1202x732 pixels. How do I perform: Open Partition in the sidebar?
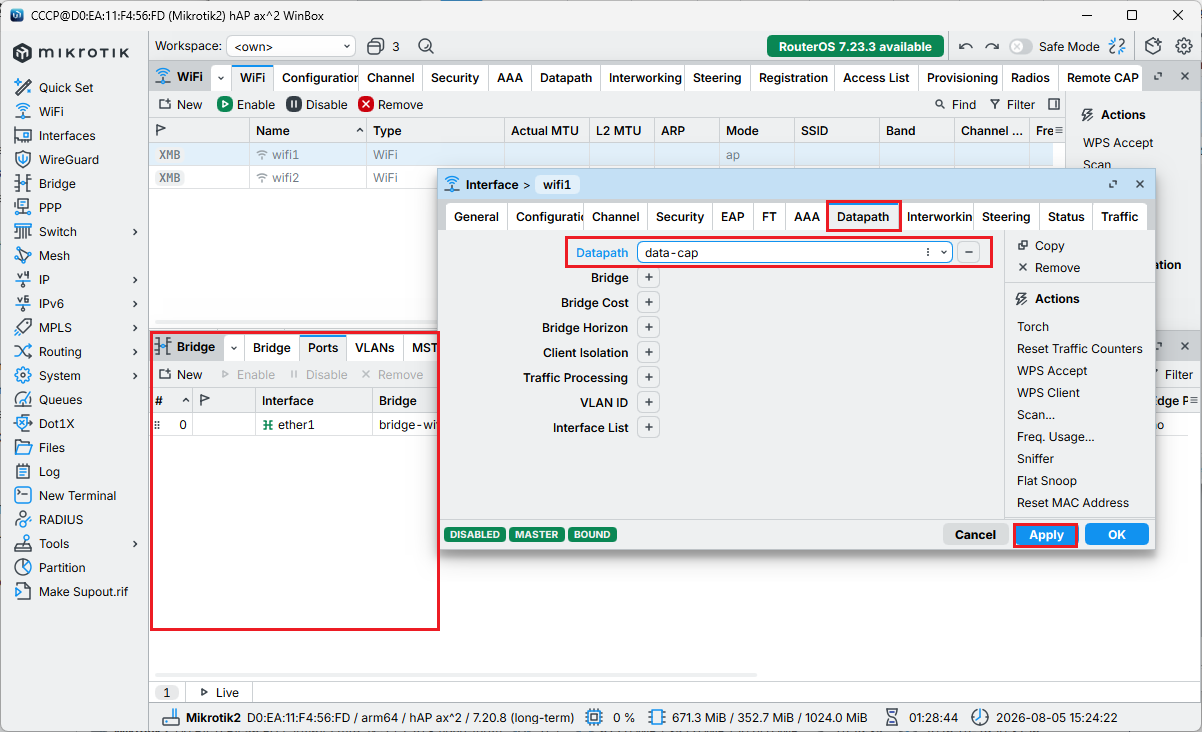click(x=62, y=567)
